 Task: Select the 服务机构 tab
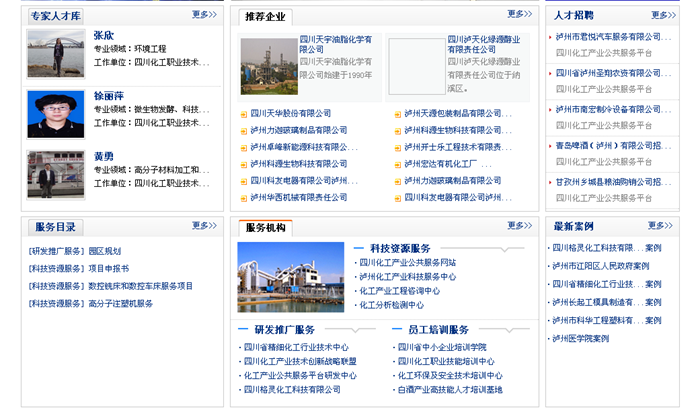point(265,228)
